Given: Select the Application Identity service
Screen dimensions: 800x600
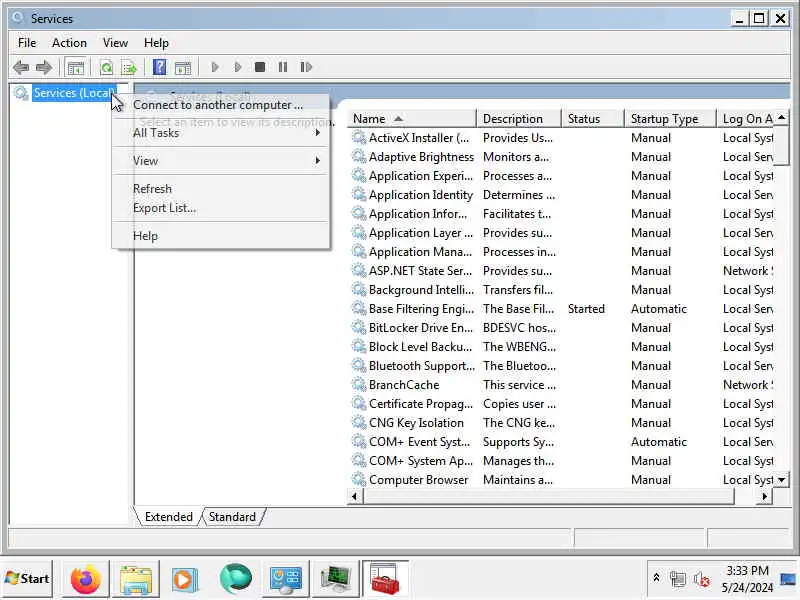Looking at the screenshot, I should click(561, 195).
